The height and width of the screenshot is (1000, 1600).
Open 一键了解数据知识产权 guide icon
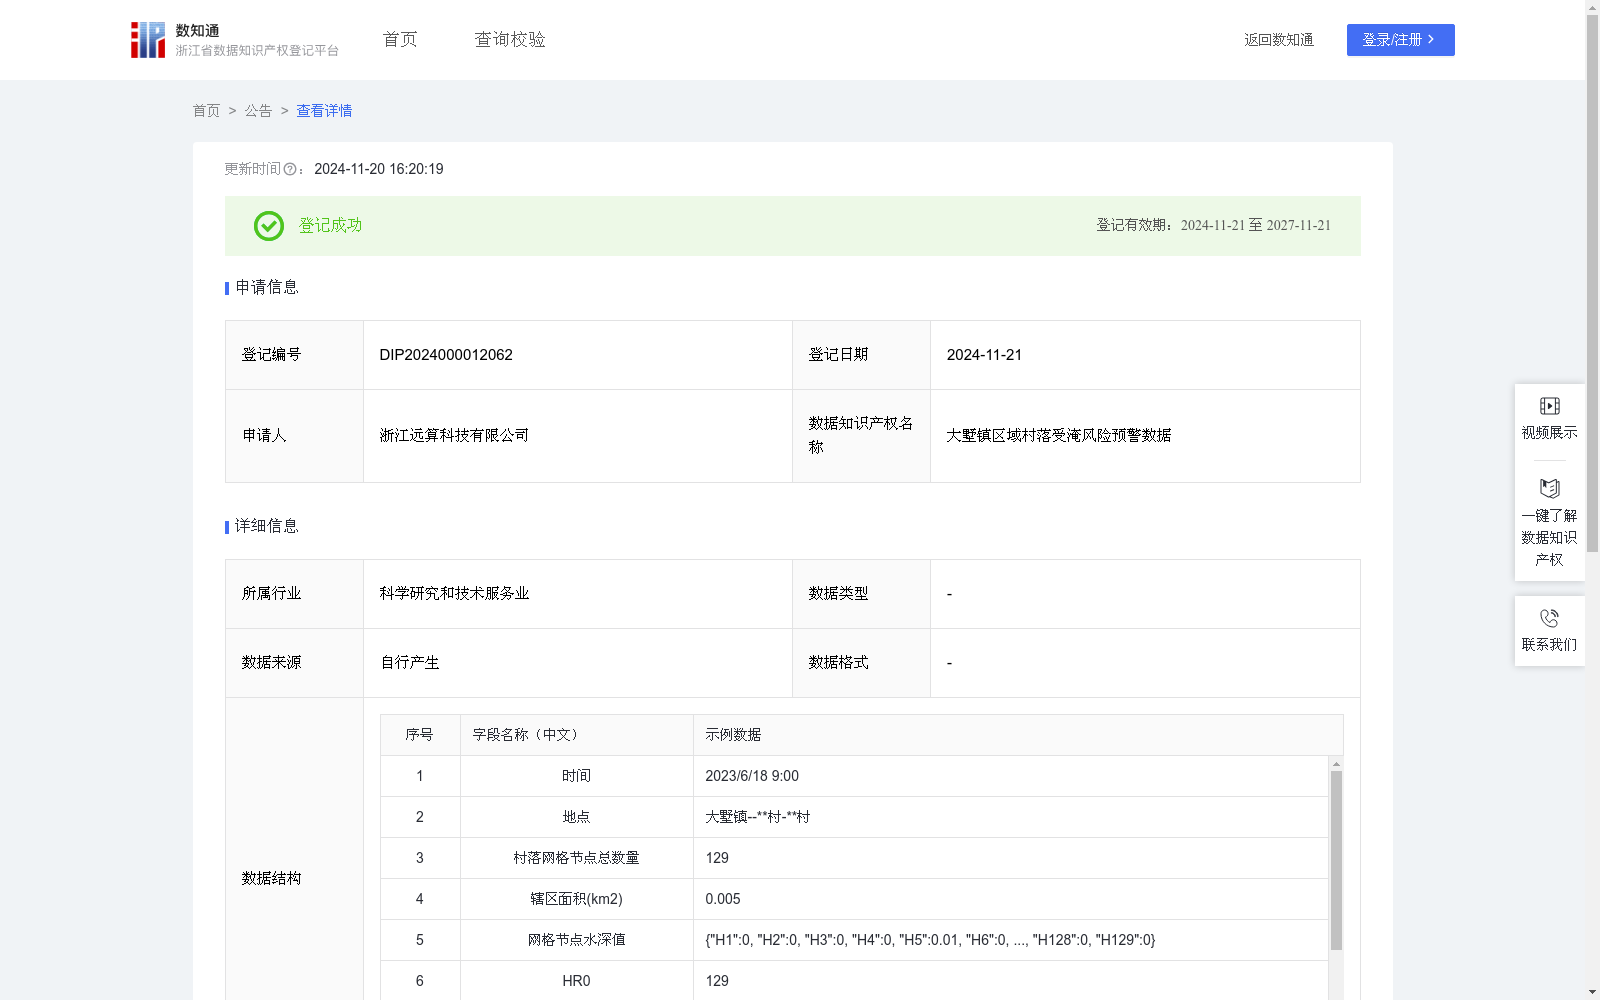point(1549,489)
